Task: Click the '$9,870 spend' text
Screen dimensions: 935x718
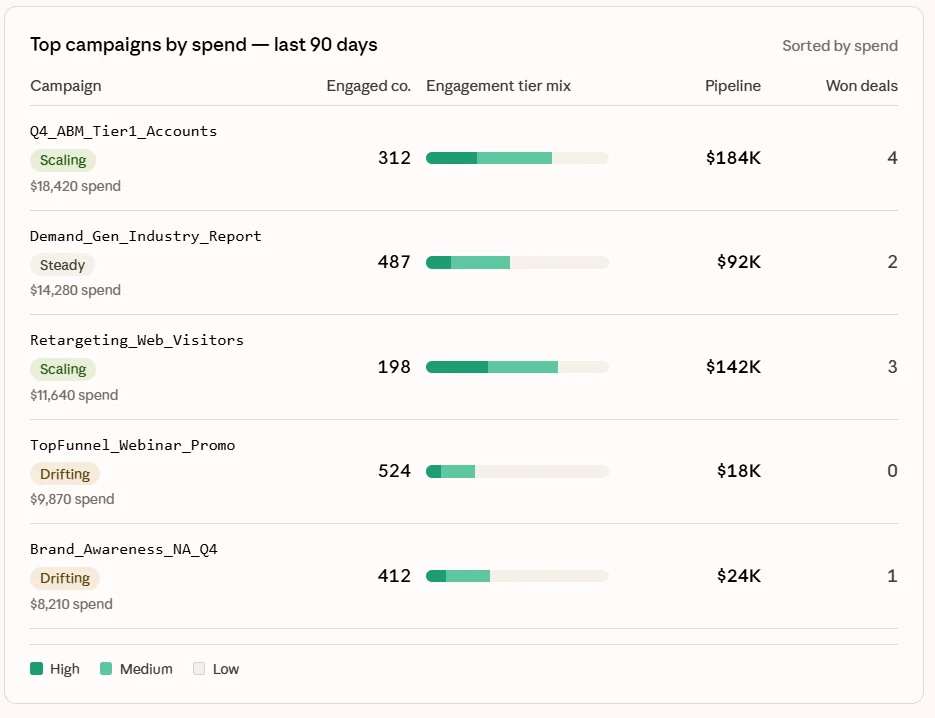Action: [x=72, y=499]
